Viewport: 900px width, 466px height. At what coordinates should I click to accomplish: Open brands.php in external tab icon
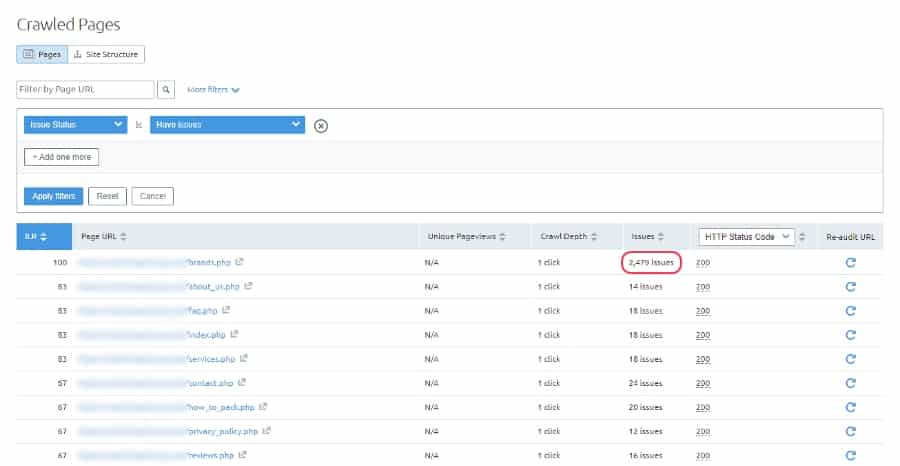pyautogui.click(x=239, y=262)
